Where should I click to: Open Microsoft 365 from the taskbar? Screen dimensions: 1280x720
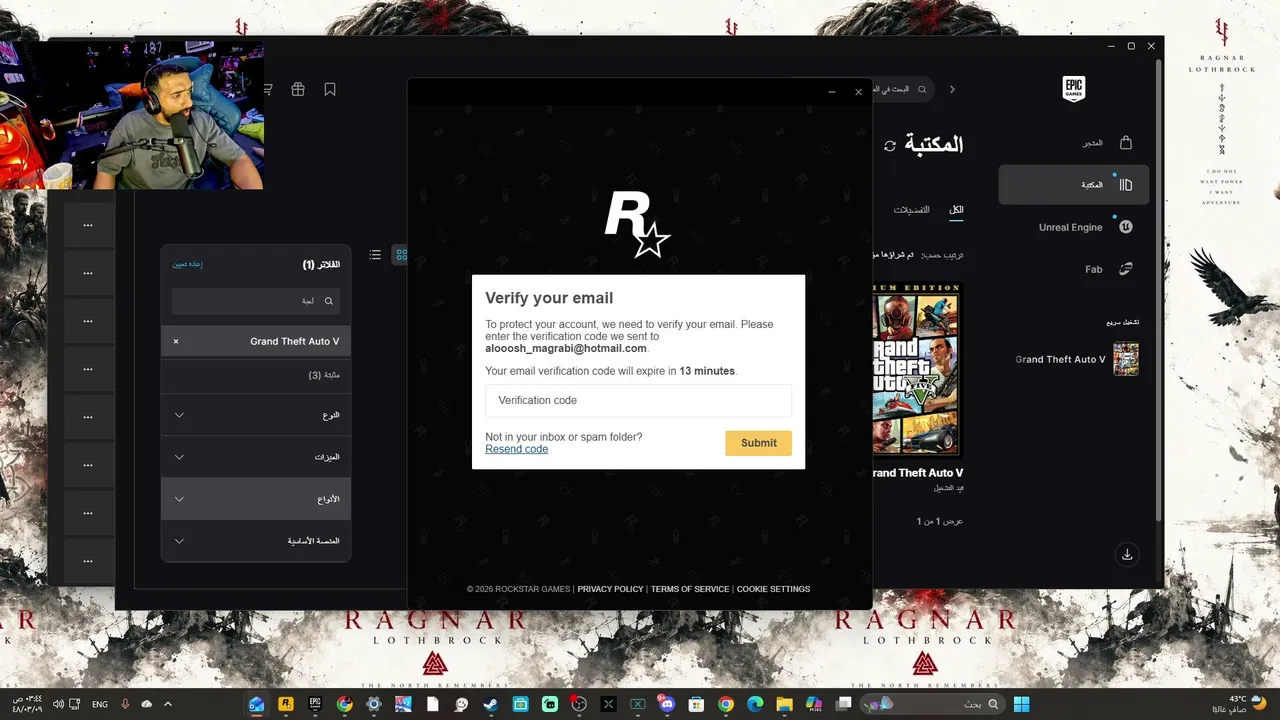tap(814, 704)
